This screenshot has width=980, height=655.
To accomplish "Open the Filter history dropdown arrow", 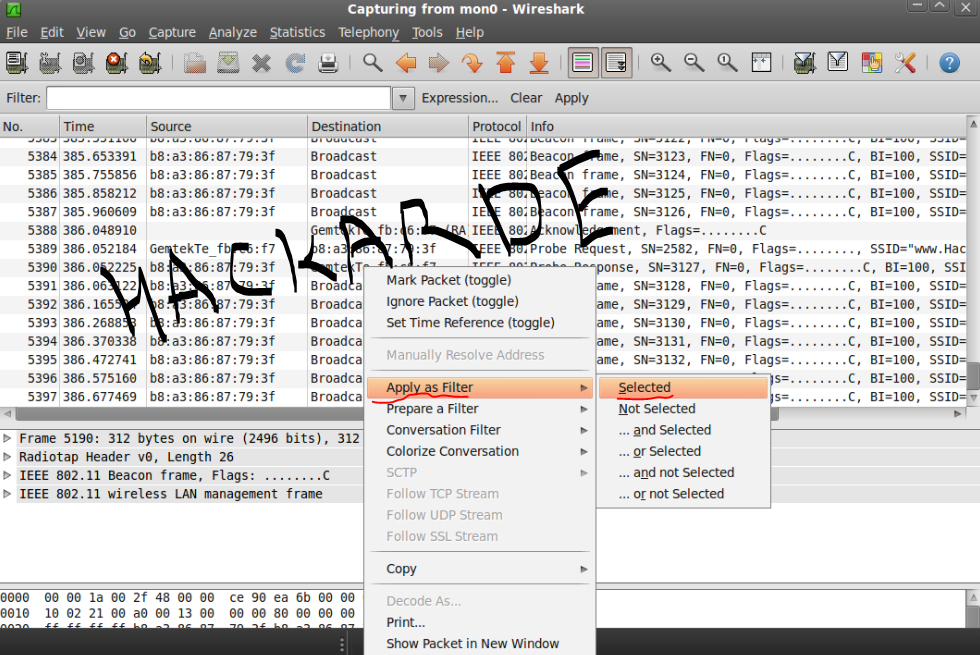I will click(x=403, y=98).
